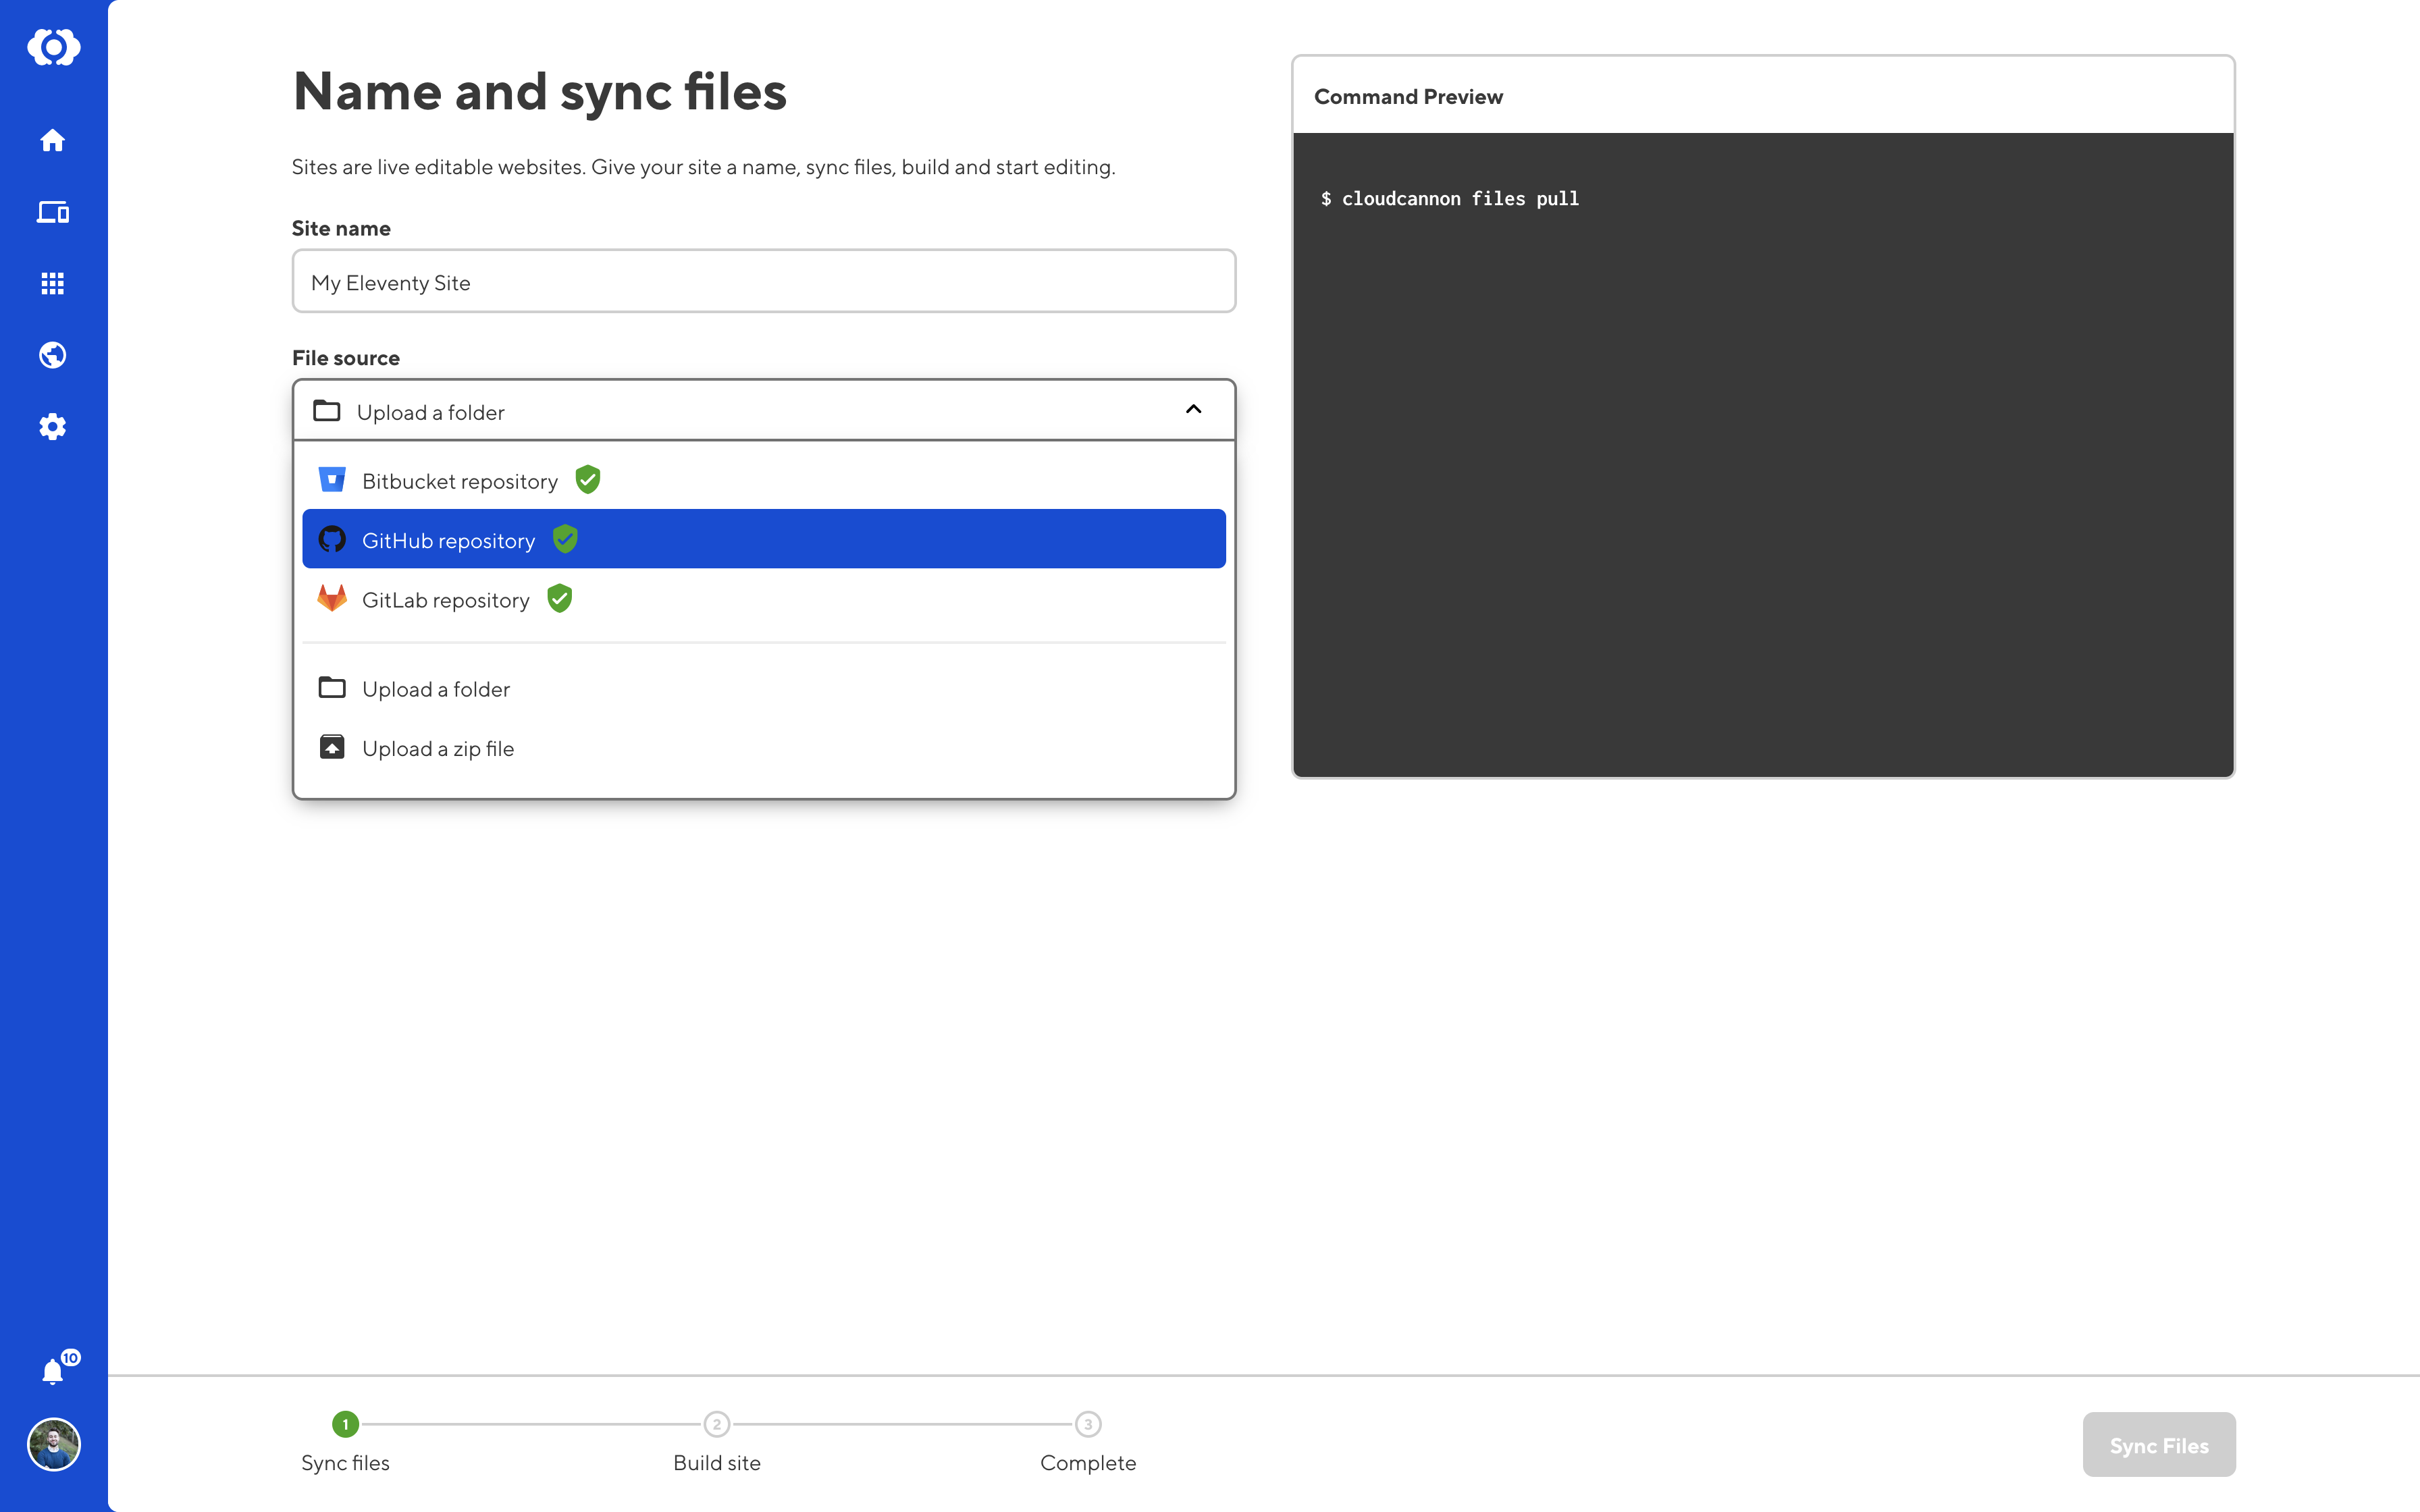Click the Bitbucket logo icon in list
The width and height of the screenshot is (2420, 1512).
pyautogui.click(x=332, y=480)
